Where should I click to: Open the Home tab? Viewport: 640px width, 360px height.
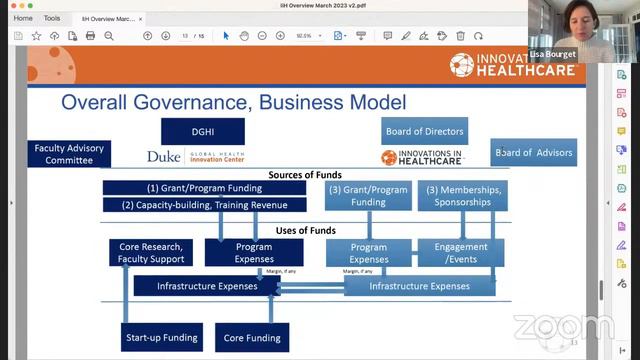tap(23, 18)
